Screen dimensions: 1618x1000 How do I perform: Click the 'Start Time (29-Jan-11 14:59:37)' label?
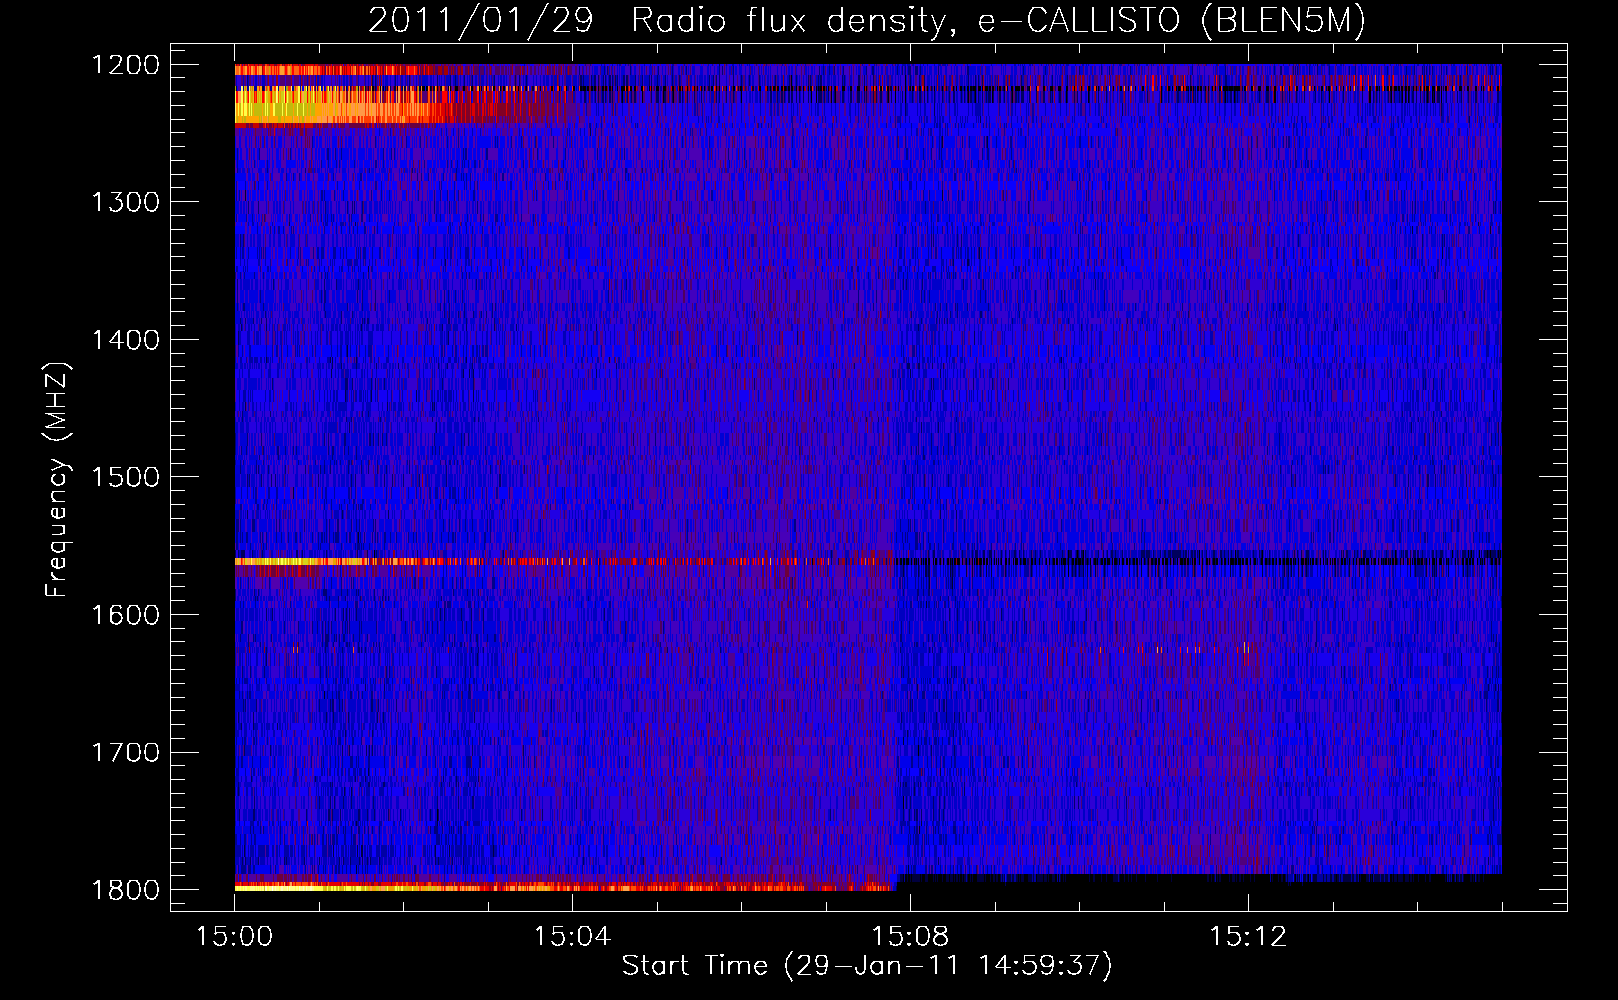[x=867, y=966]
